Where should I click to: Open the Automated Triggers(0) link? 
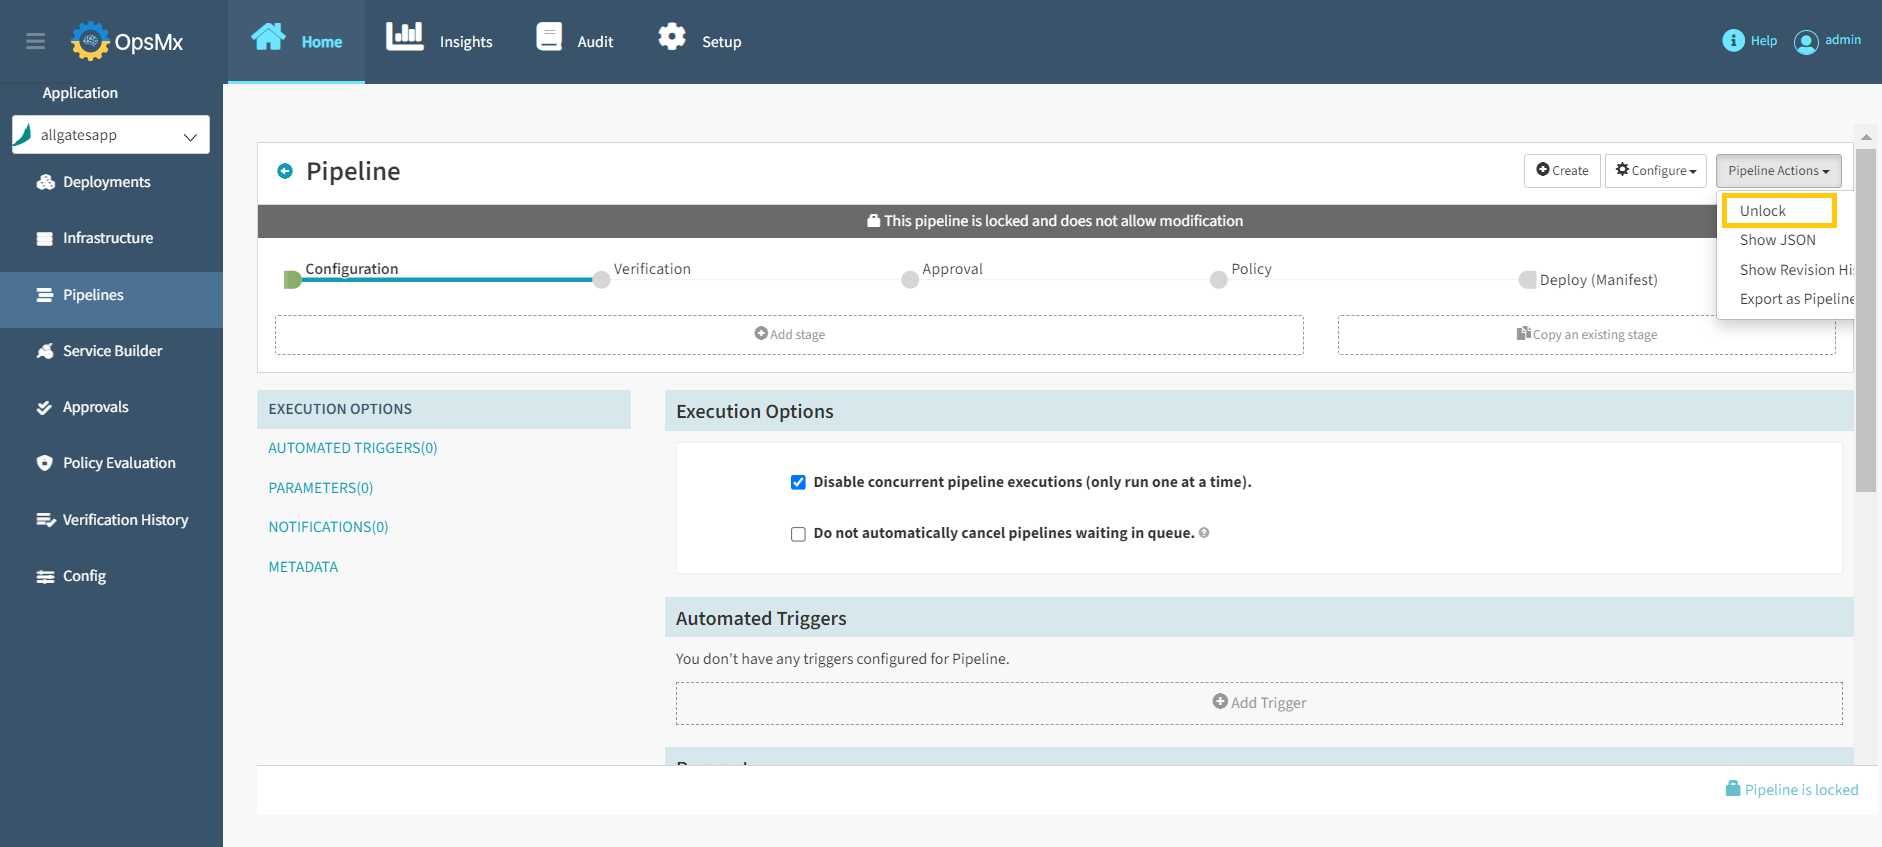pos(352,448)
